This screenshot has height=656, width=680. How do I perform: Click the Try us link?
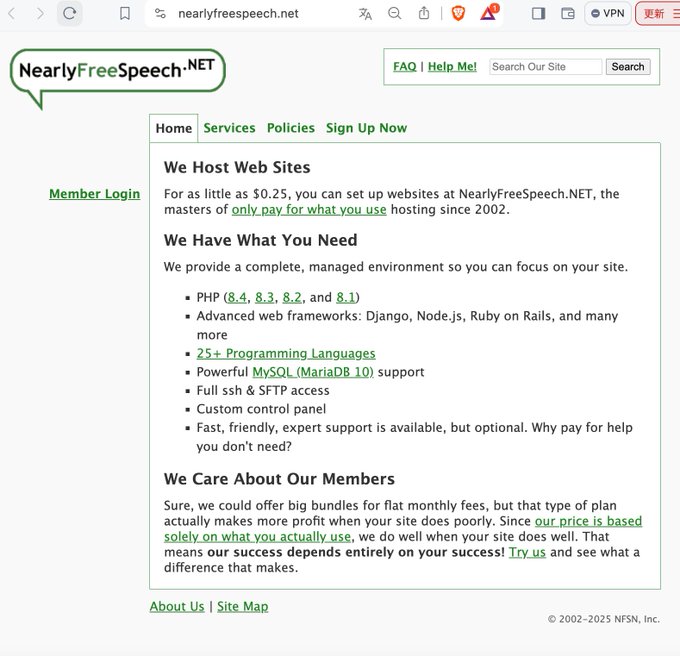coord(527,552)
